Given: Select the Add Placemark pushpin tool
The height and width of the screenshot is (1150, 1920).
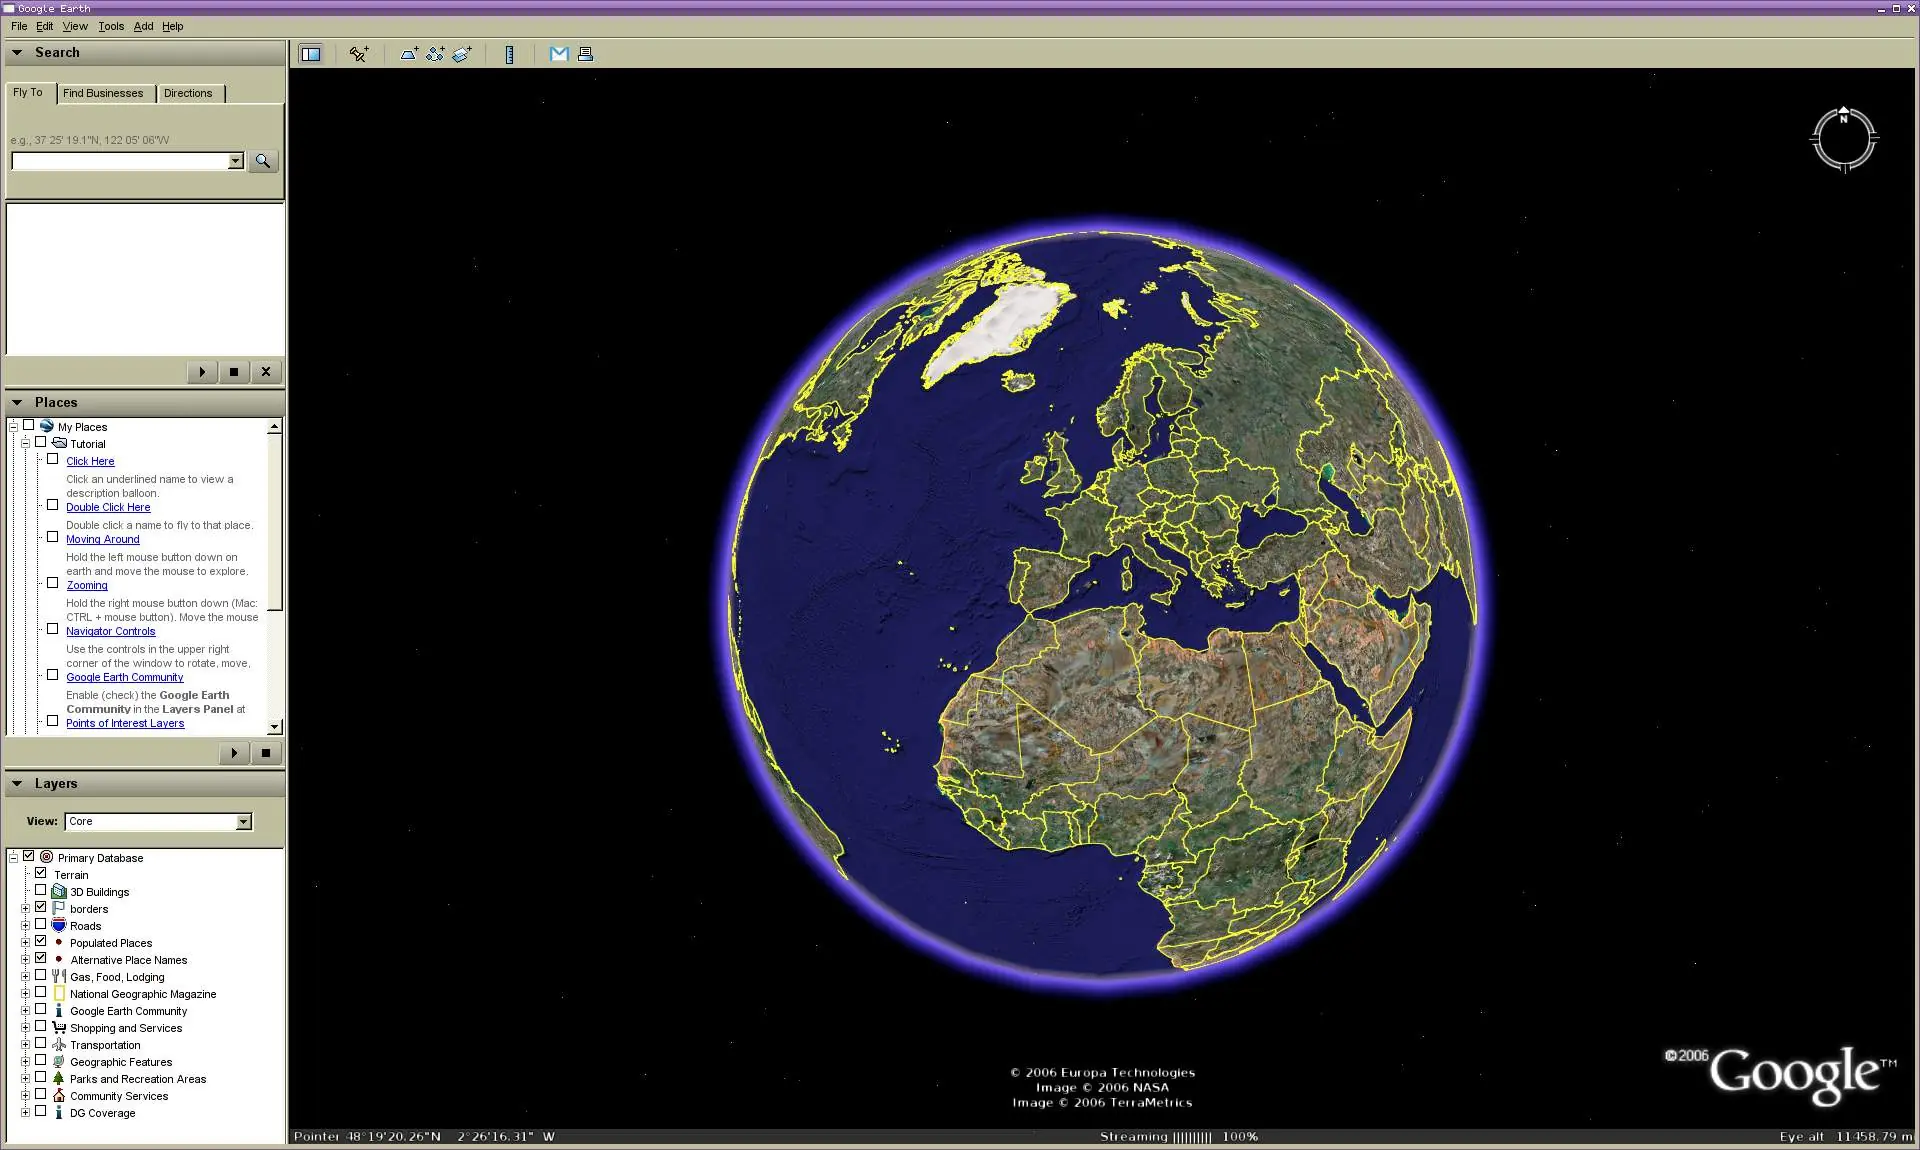Looking at the screenshot, I should coord(358,55).
